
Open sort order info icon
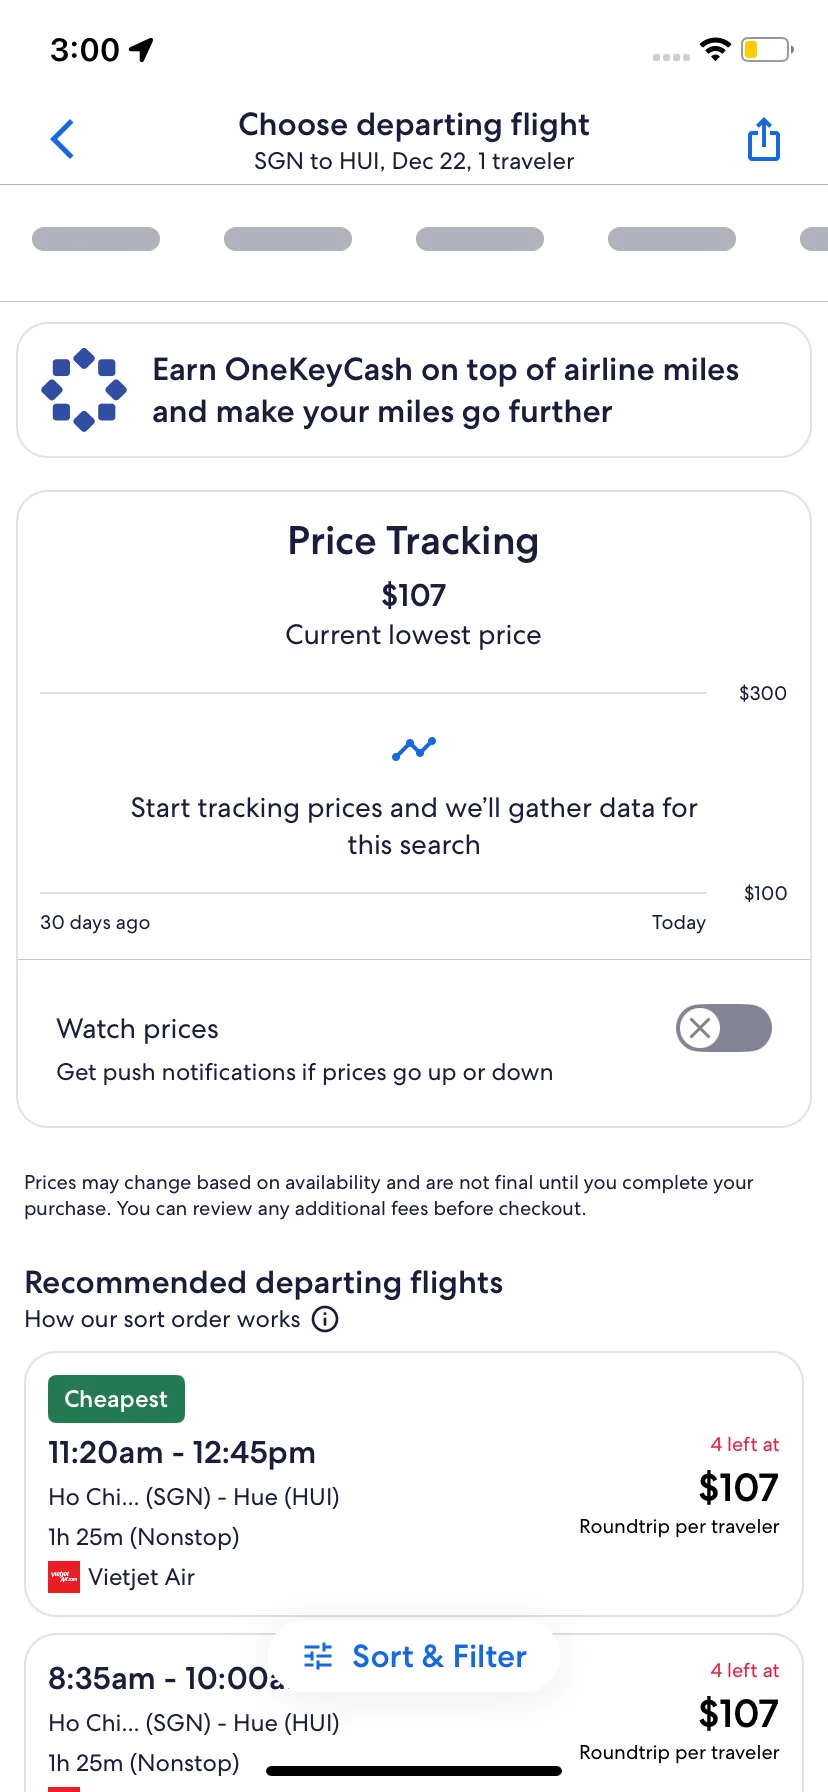pos(325,1319)
